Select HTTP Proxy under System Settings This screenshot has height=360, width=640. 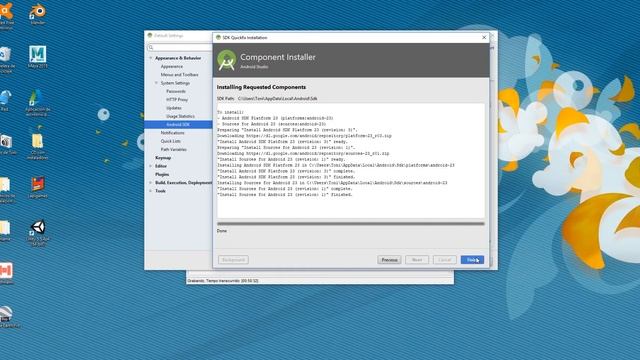coord(177,100)
